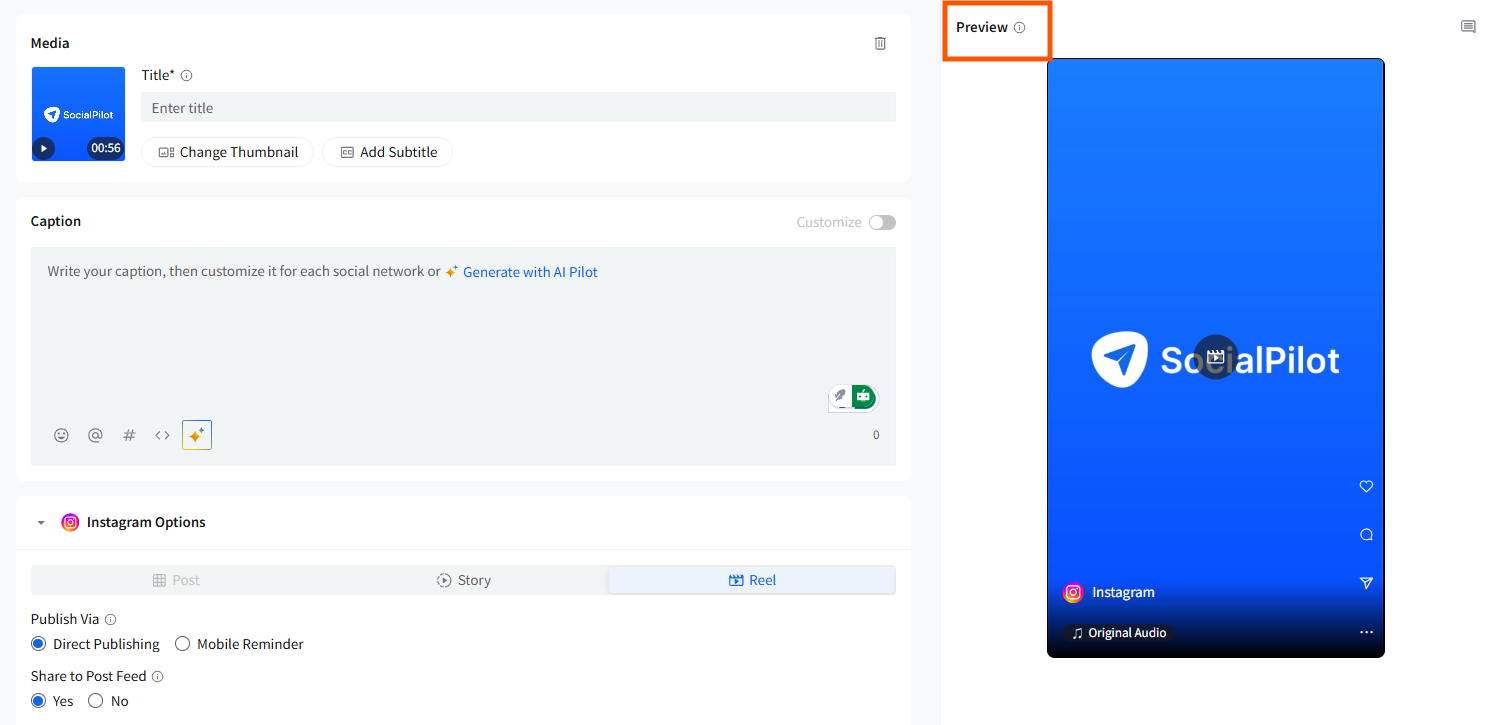
Task: Select the Post tab
Action: (x=176, y=580)
